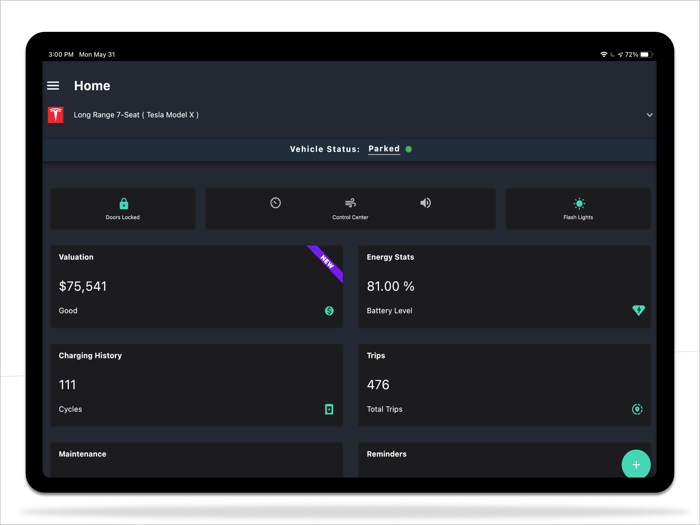The width and height of the screenshot is (700, 525).
Task: Open the Charging History card title
Action: coord(90,356)
